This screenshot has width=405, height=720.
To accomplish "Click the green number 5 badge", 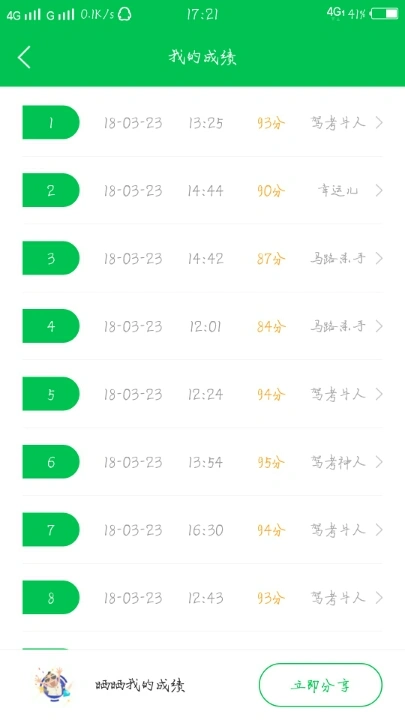I will point(51,394).
